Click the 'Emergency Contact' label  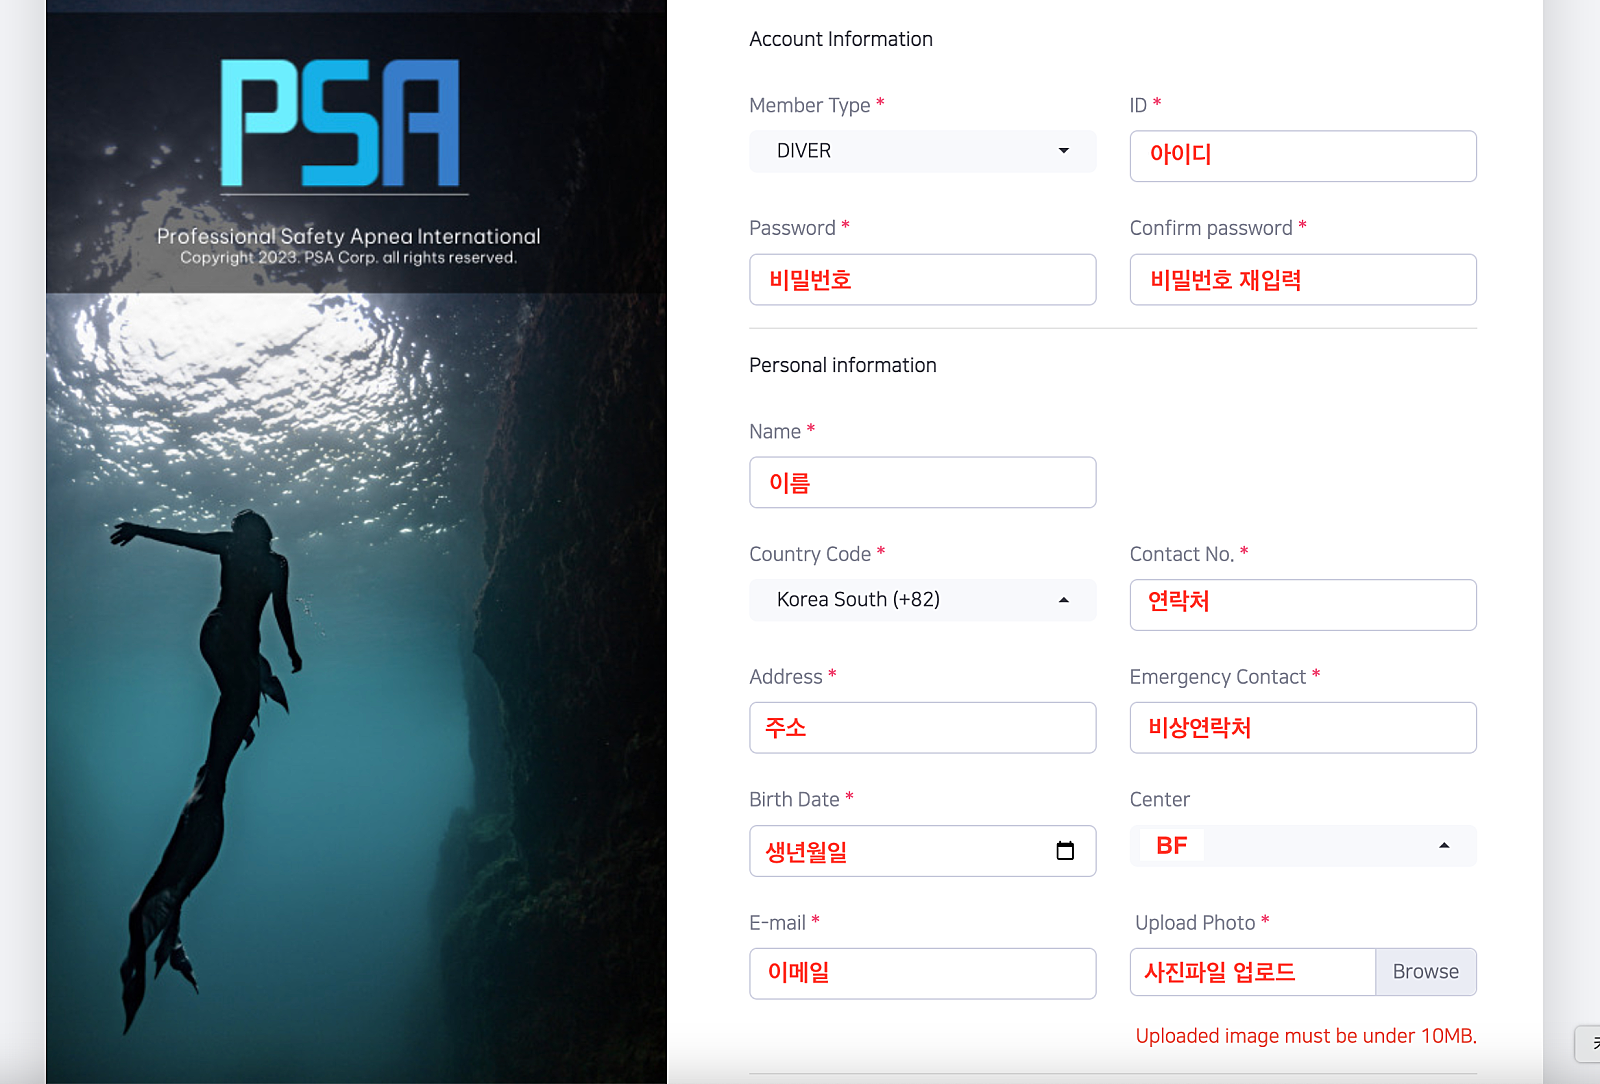tap(1217, 677)
